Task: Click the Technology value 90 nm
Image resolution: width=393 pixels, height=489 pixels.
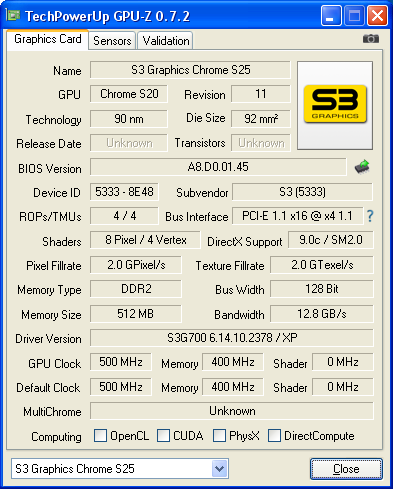Action: coord(129,119)
